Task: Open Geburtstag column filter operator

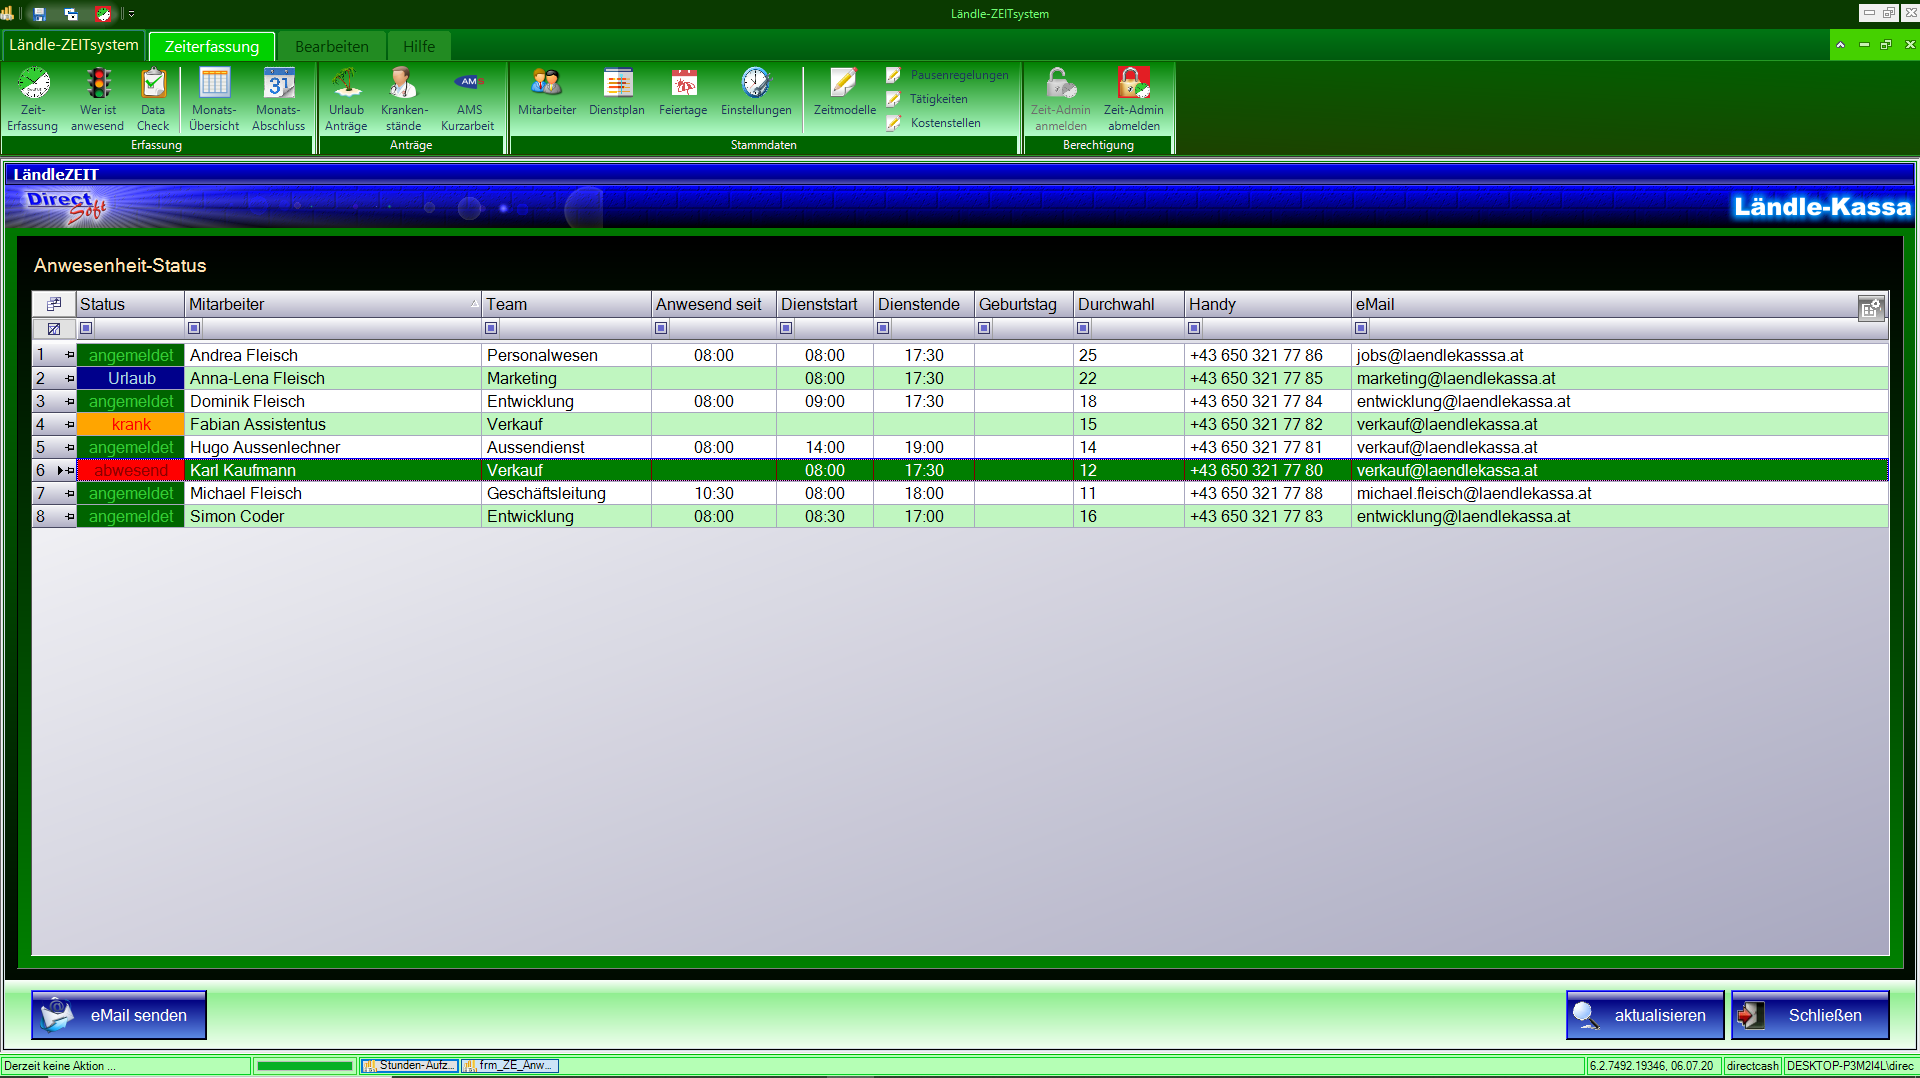Action: [x=984, y=328]
